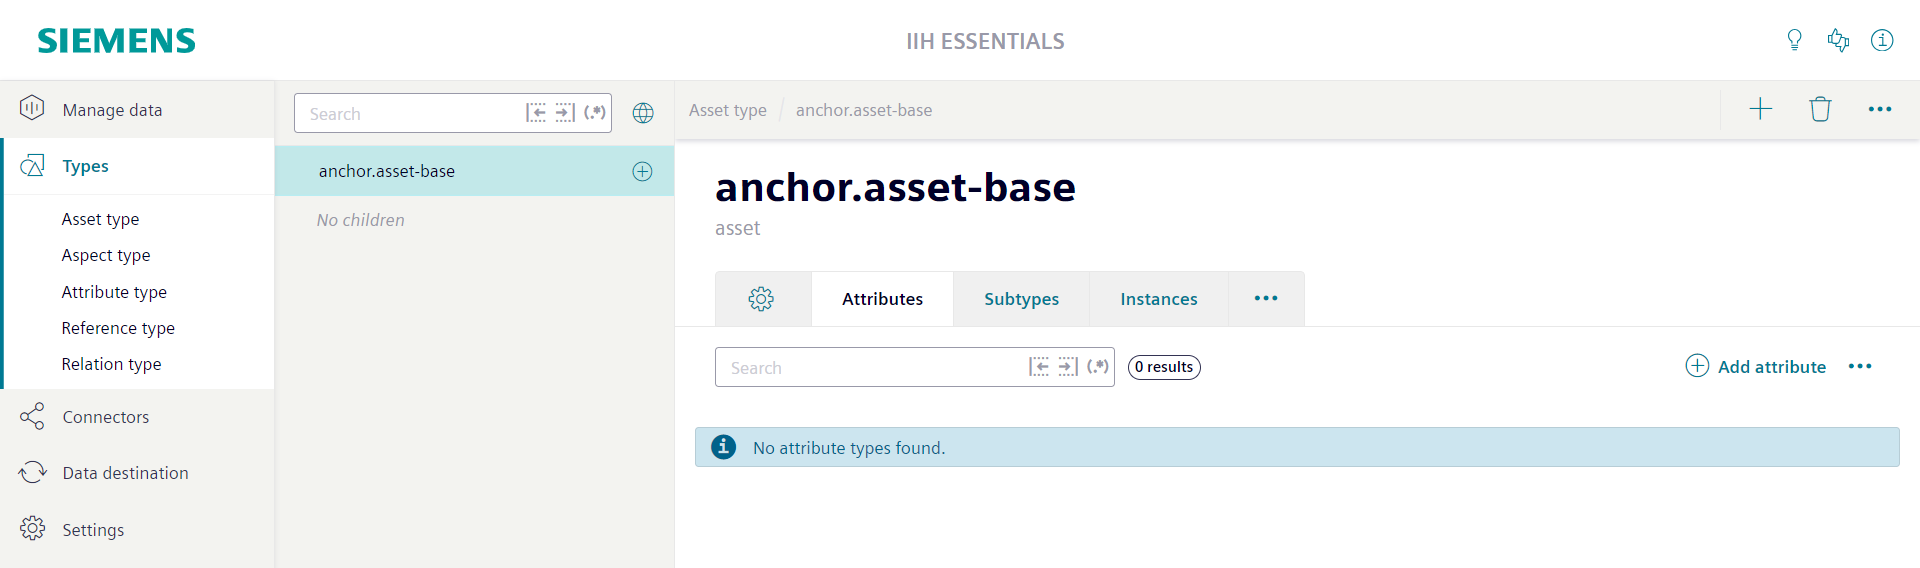
Task: Switch to the Subtypes tab
Action: coord(1021,299)
